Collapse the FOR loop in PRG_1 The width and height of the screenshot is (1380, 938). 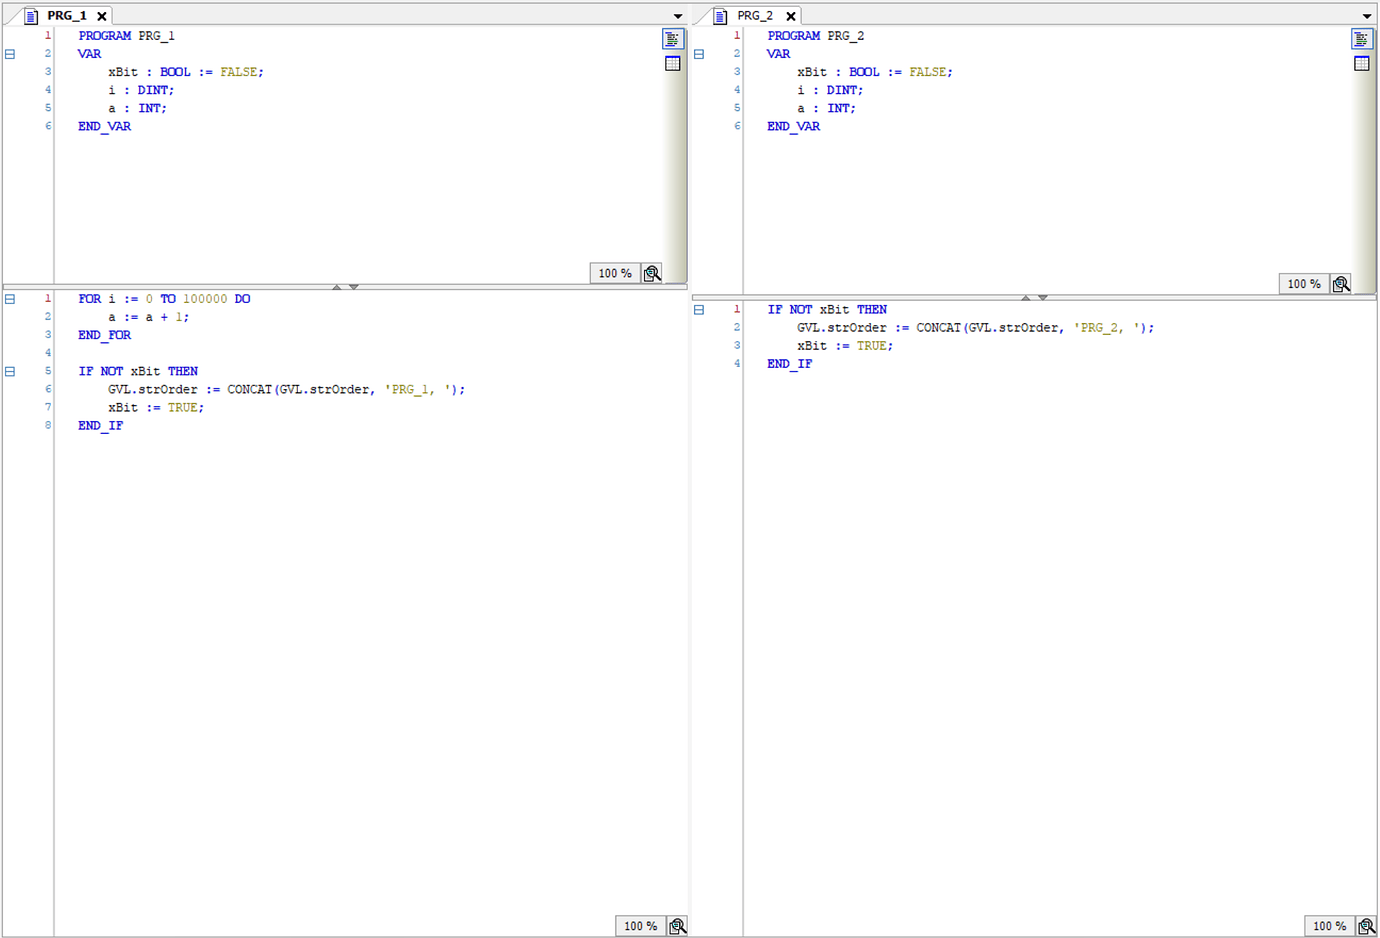click(x=10, y=299)
